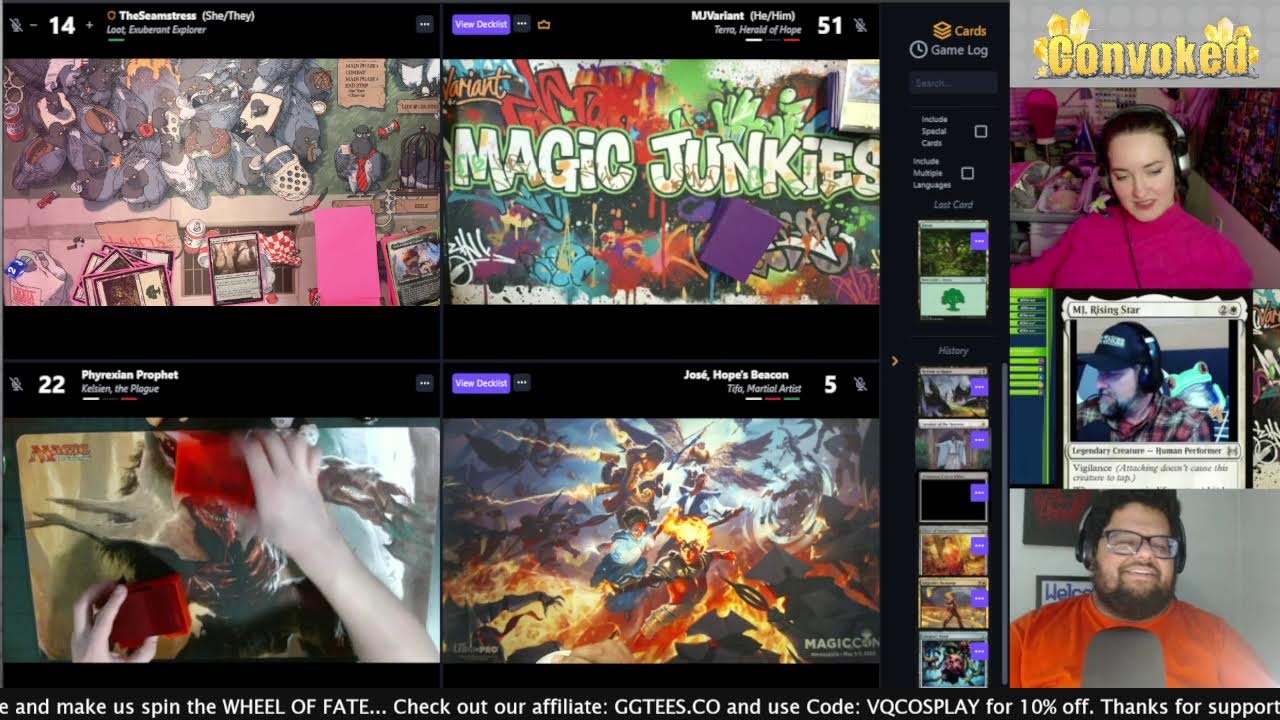The image size is (1280, 720).
Task: Open options on fifth History card
Action: 978,598
